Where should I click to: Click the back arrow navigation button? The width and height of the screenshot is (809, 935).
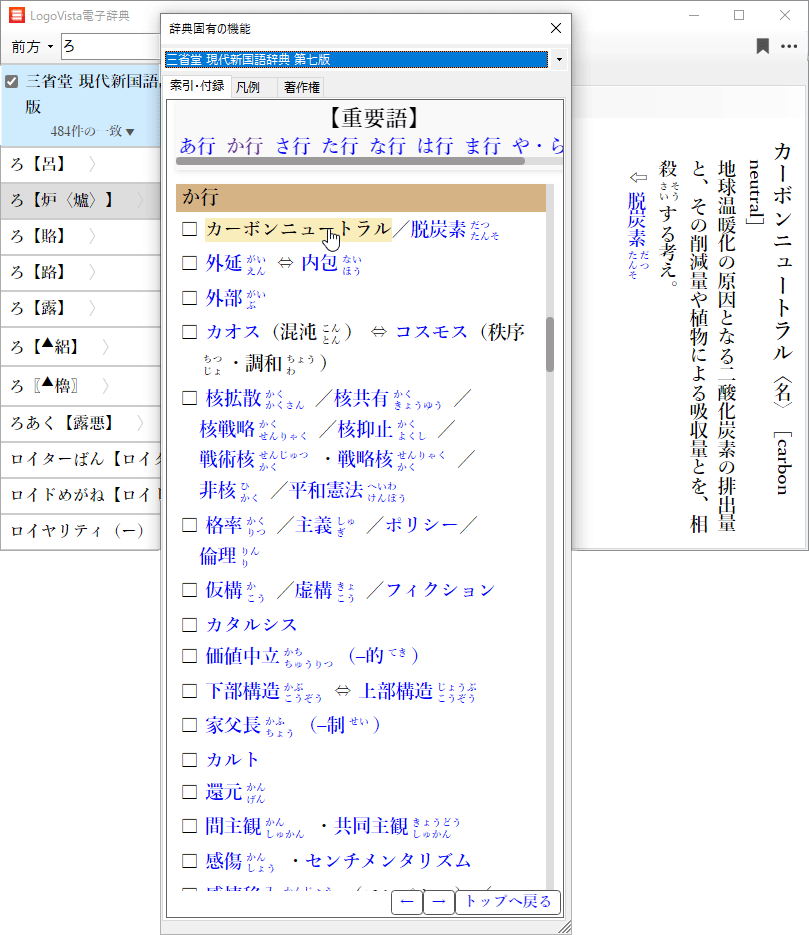406,901
